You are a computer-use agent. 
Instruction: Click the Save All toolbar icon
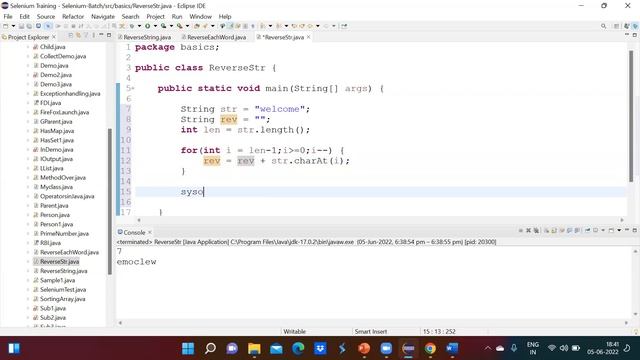point(29,26)
